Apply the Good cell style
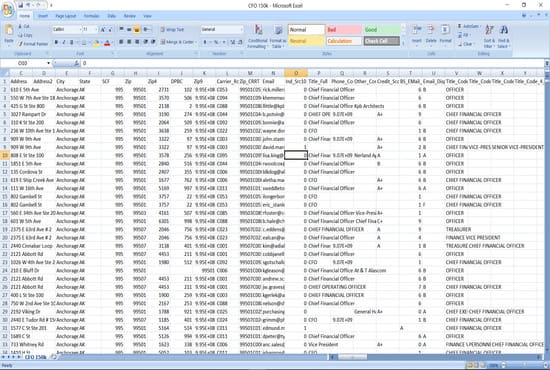 click(381, 29)
